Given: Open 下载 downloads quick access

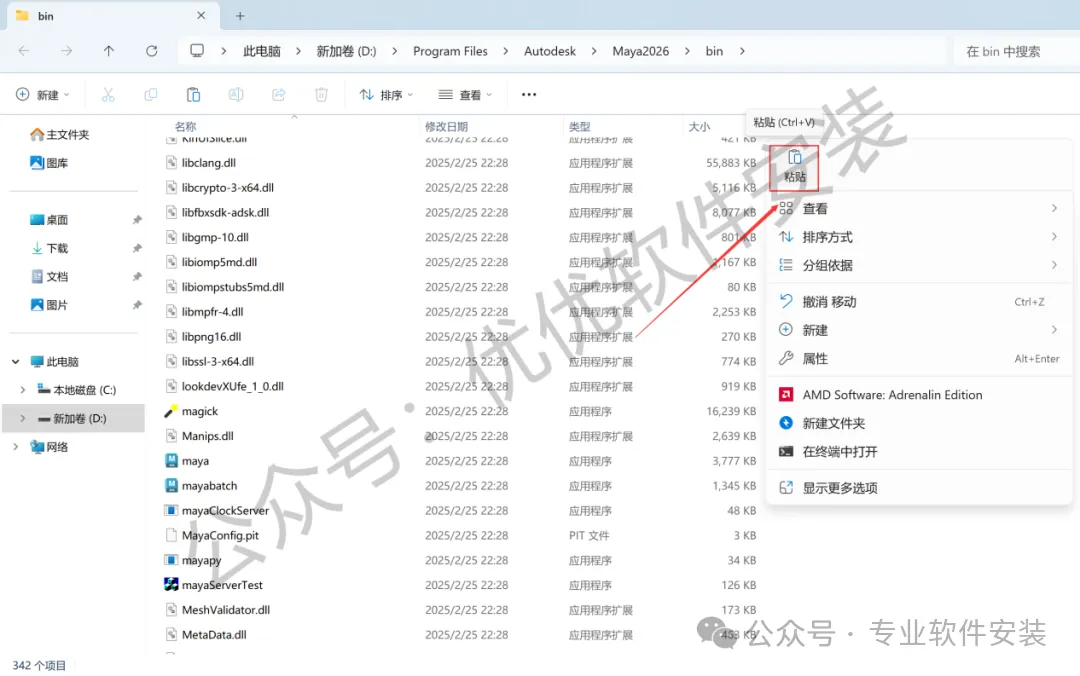Looking at the screenshot, I should (49, 248).
